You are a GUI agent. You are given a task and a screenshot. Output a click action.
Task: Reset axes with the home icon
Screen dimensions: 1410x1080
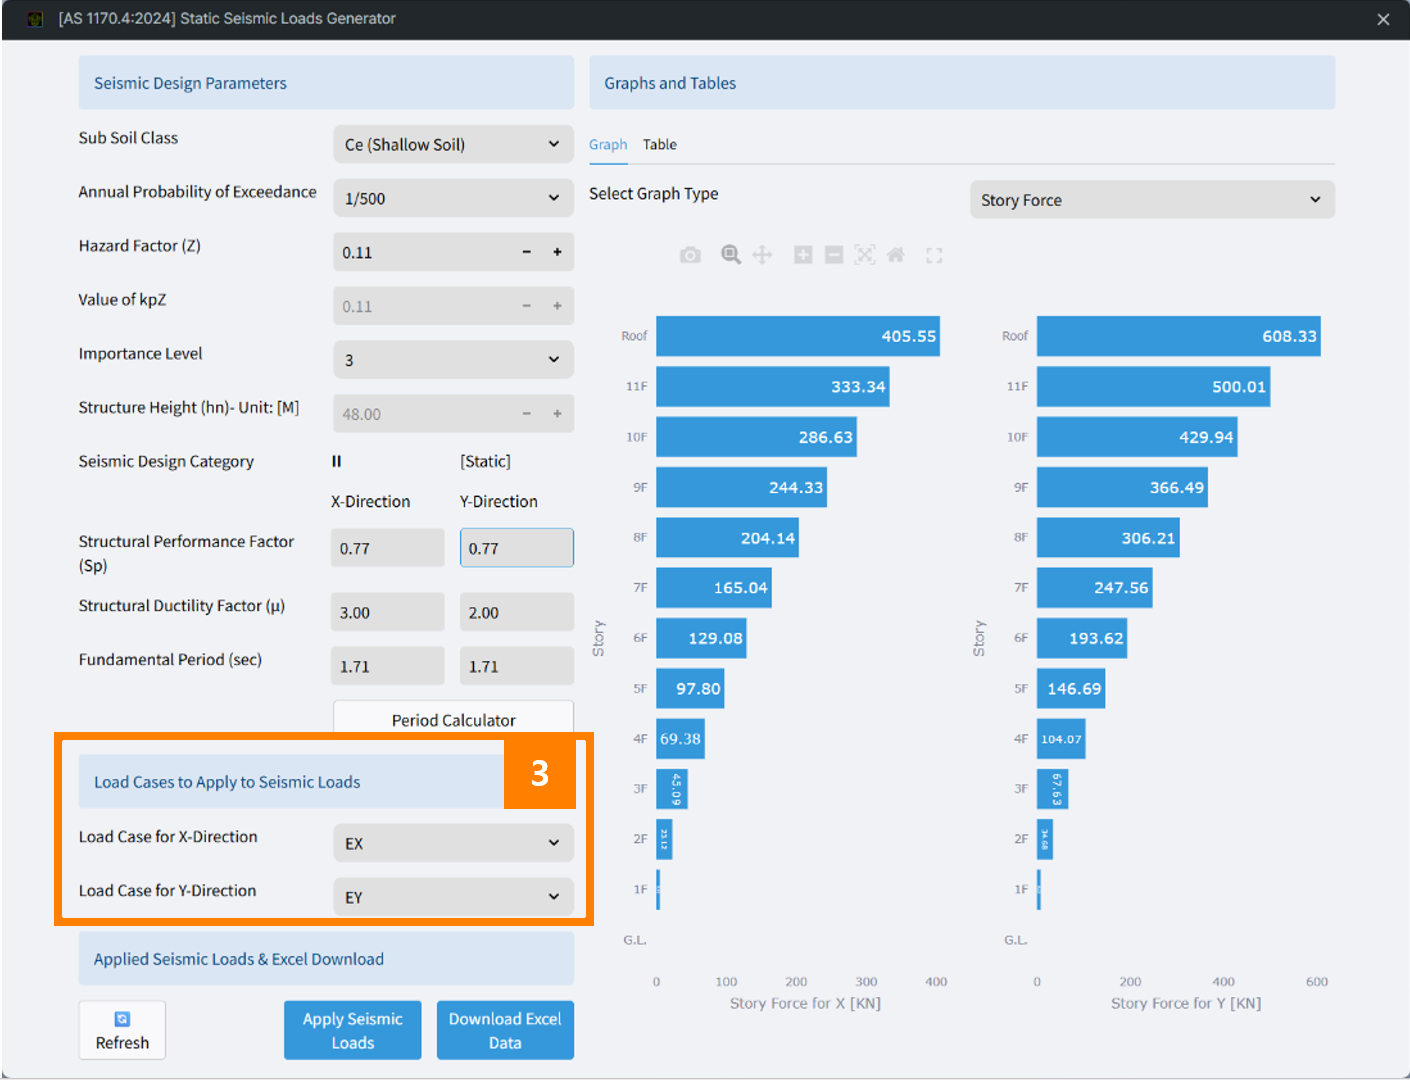point(896,255)
